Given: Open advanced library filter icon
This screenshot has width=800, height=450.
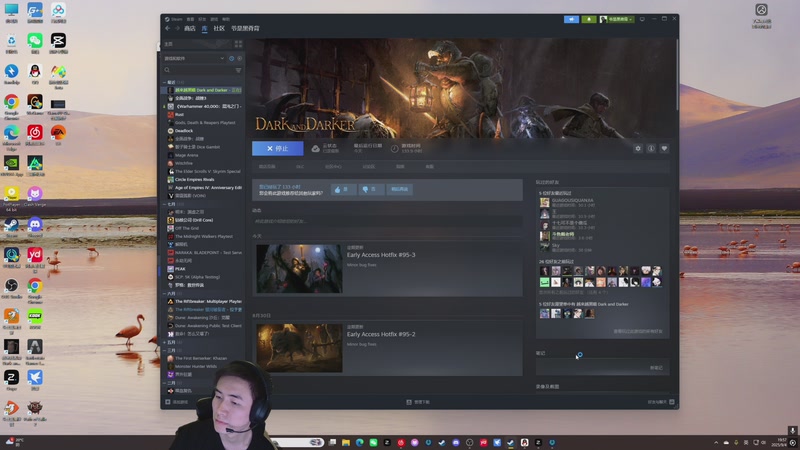Looking at the screenshot, I should pos(238,70).
